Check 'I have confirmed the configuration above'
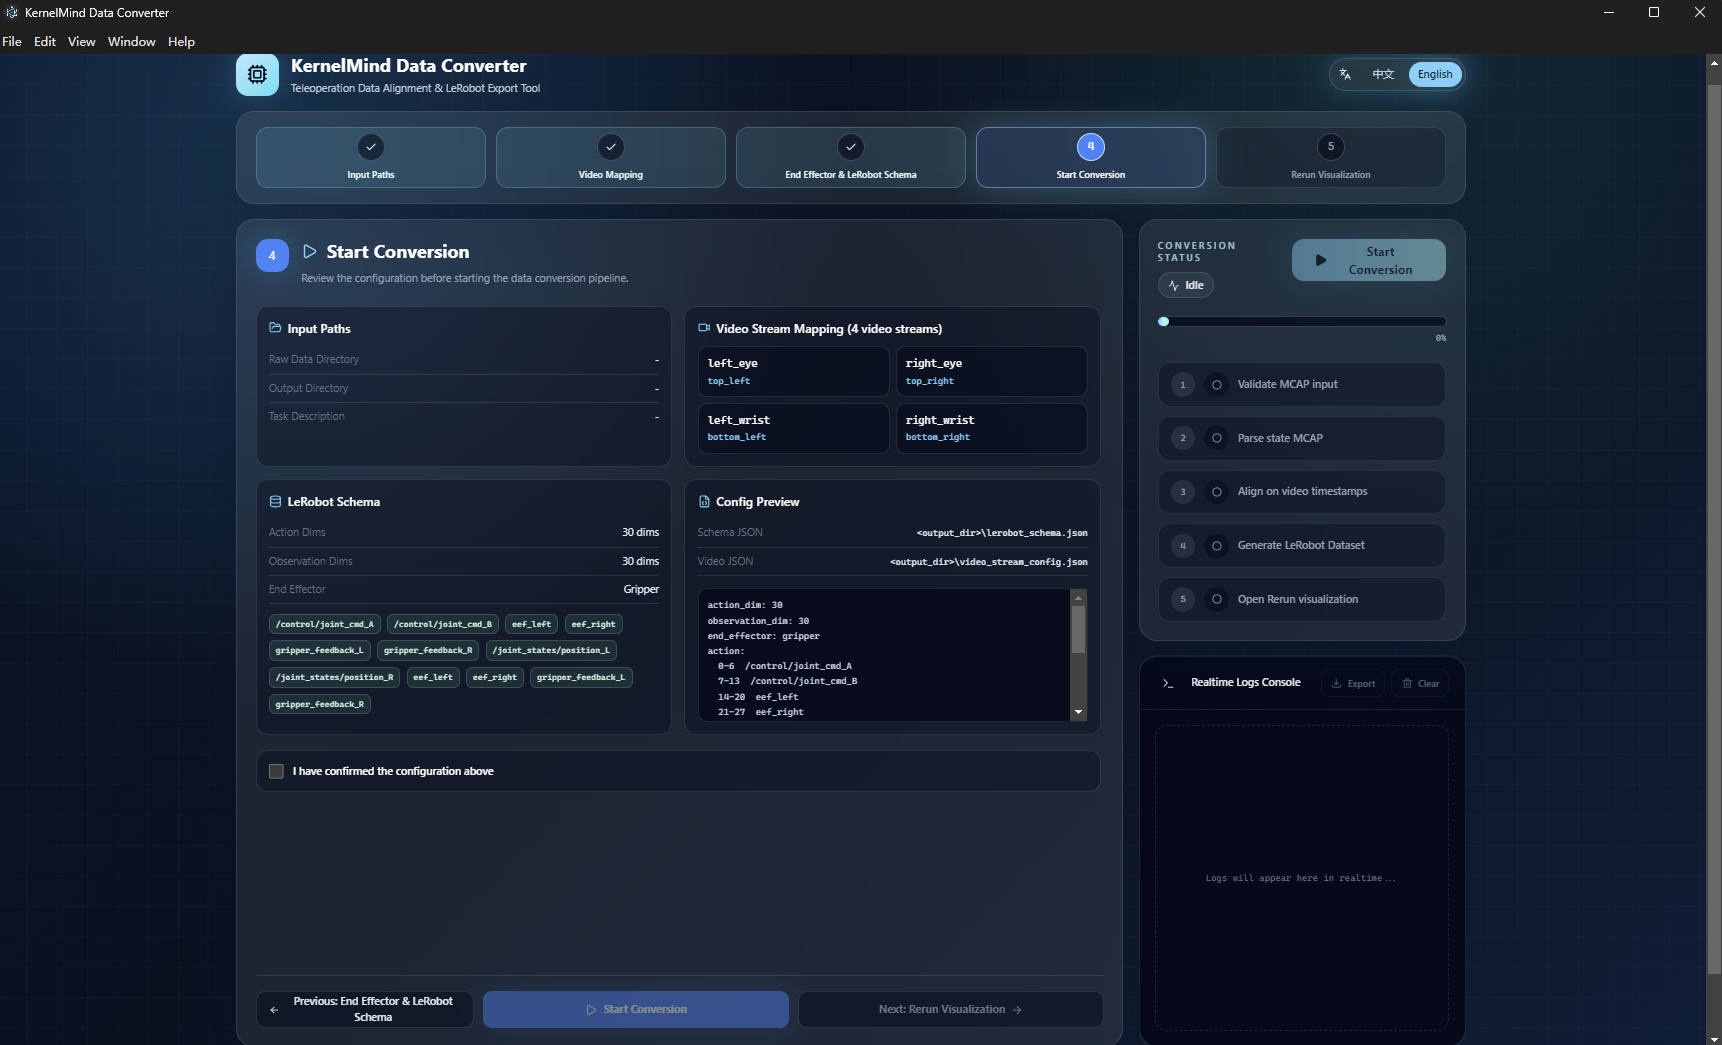Viewport: 1722px width, 1045px height. pyautogui.click(x=277, y=771)
